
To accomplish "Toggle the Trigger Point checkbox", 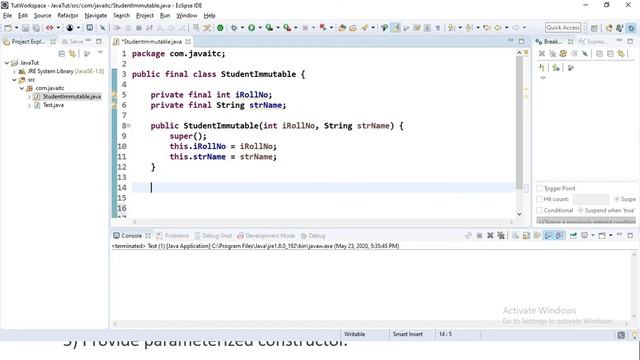I will [540, 188].
